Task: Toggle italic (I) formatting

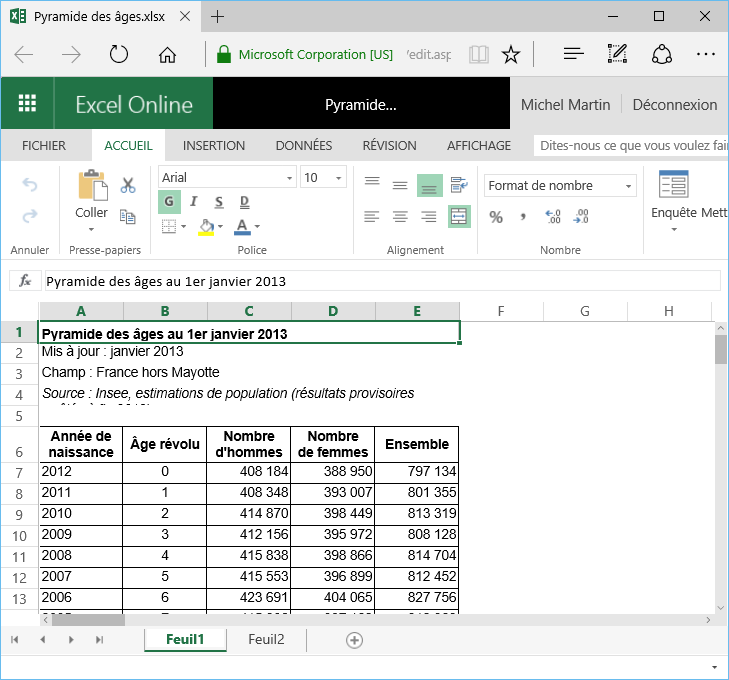Action: point(193,201)
